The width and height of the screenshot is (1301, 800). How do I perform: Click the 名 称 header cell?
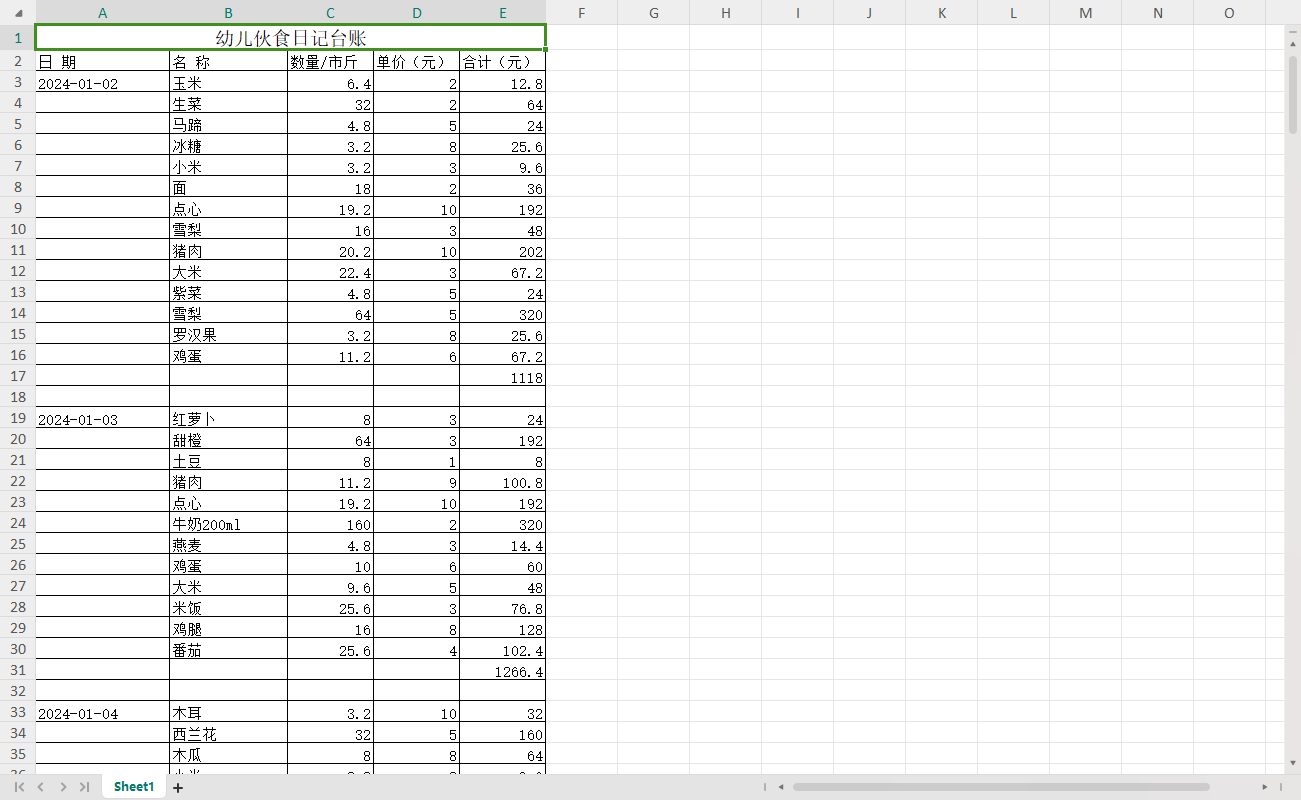click(x=229, y=61)
